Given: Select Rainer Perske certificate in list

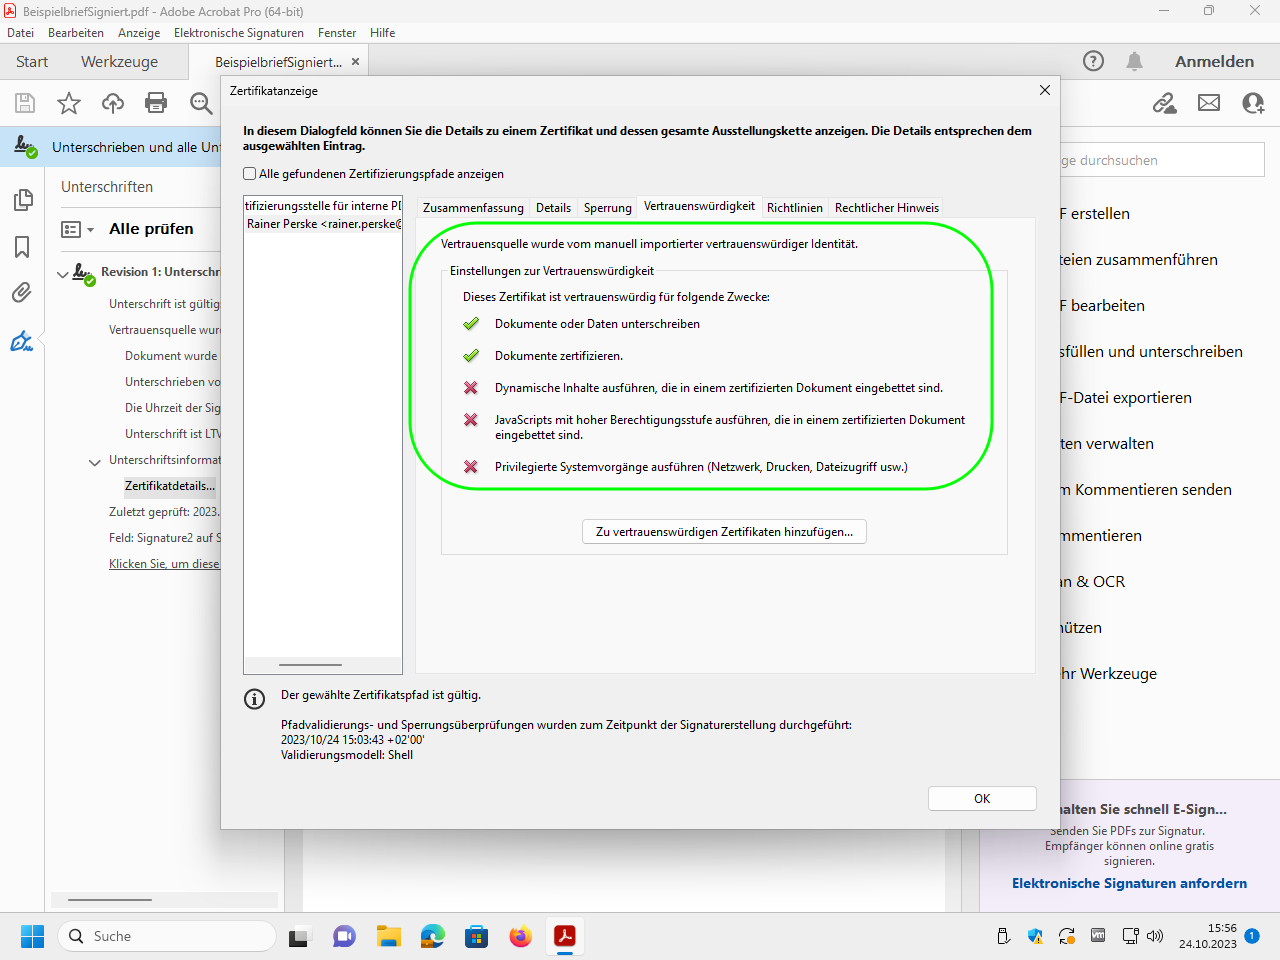Looking at the screenshot, I should tap(323, 224).
